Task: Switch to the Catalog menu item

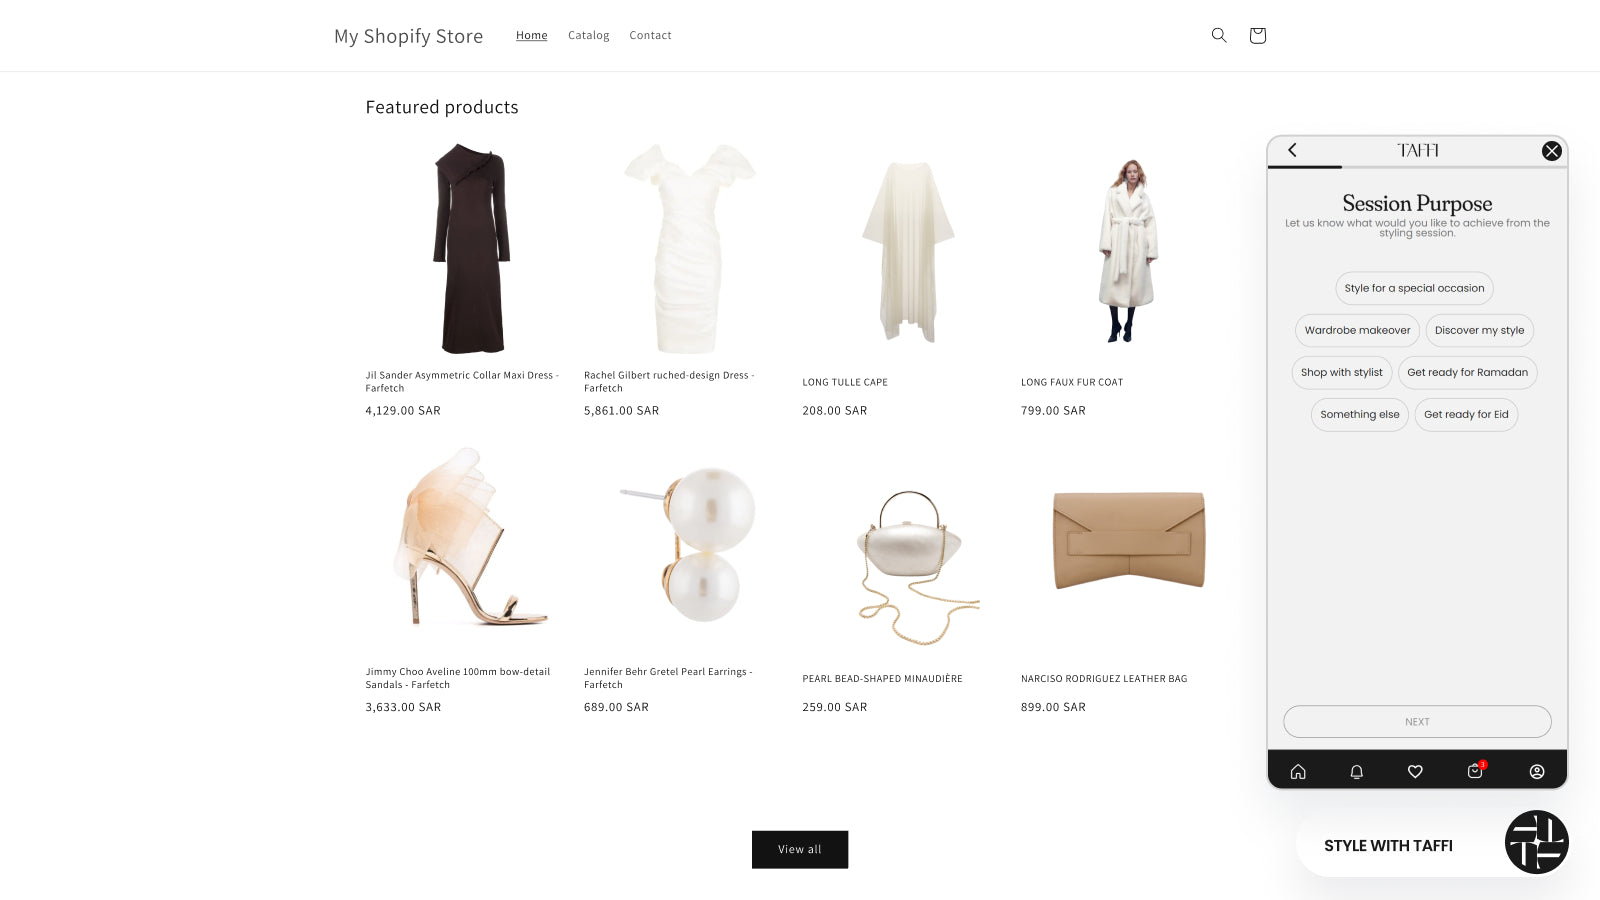Action: [588, 35]
